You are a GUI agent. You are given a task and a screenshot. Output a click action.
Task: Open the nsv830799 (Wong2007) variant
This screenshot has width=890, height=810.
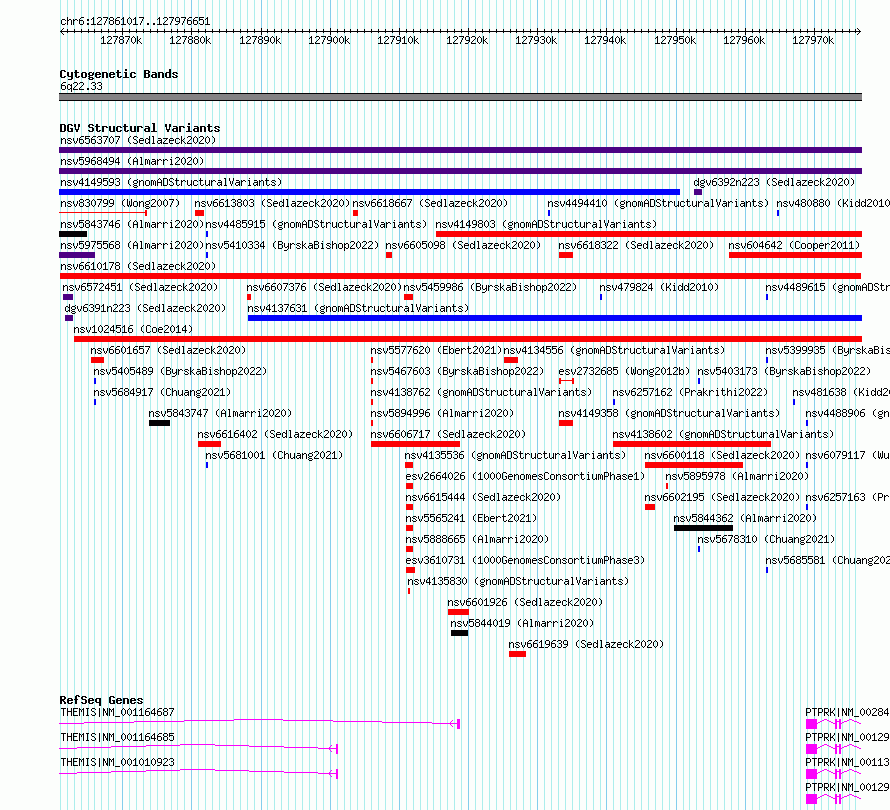pos(120,203)
